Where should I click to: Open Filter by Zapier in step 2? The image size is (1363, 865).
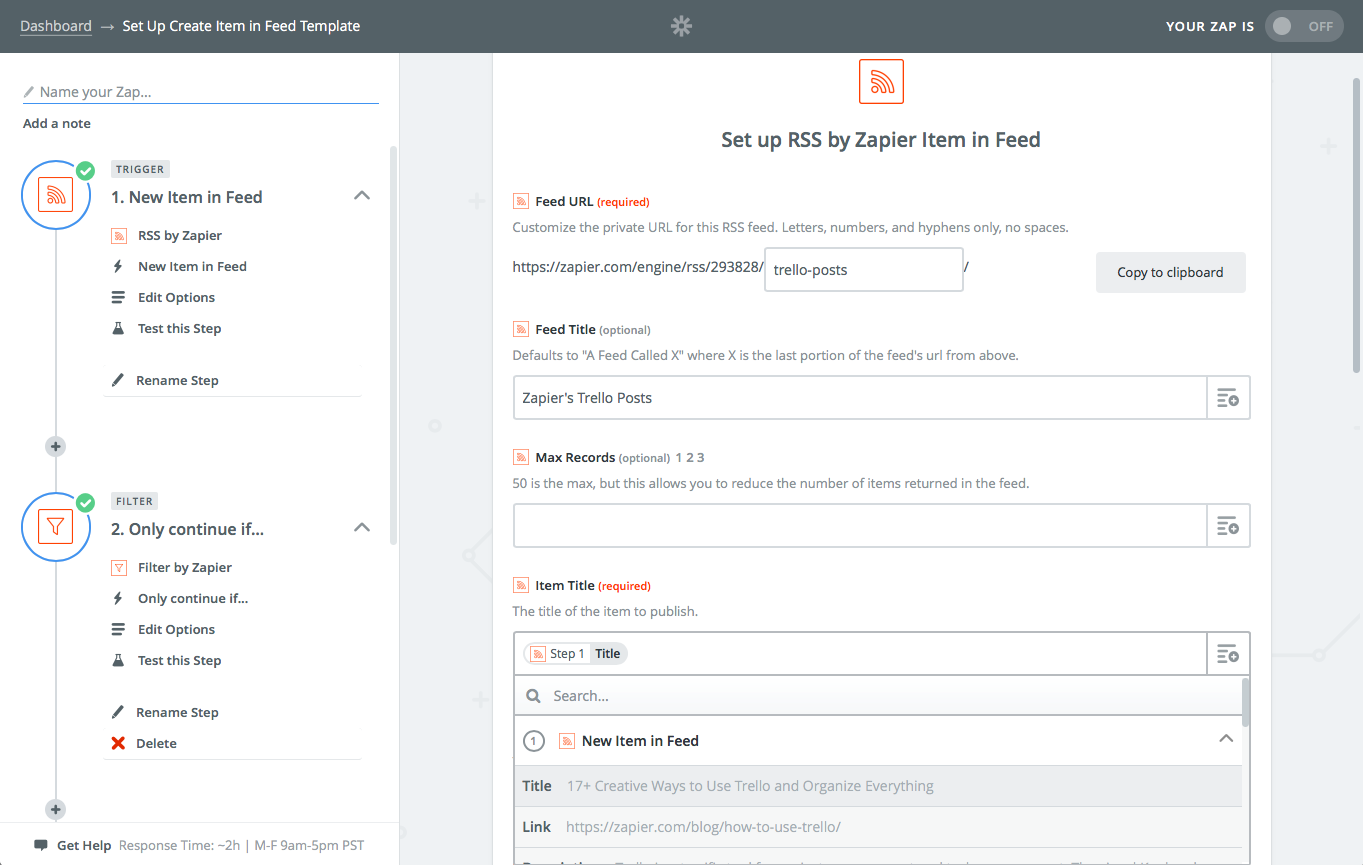(185, 567)
